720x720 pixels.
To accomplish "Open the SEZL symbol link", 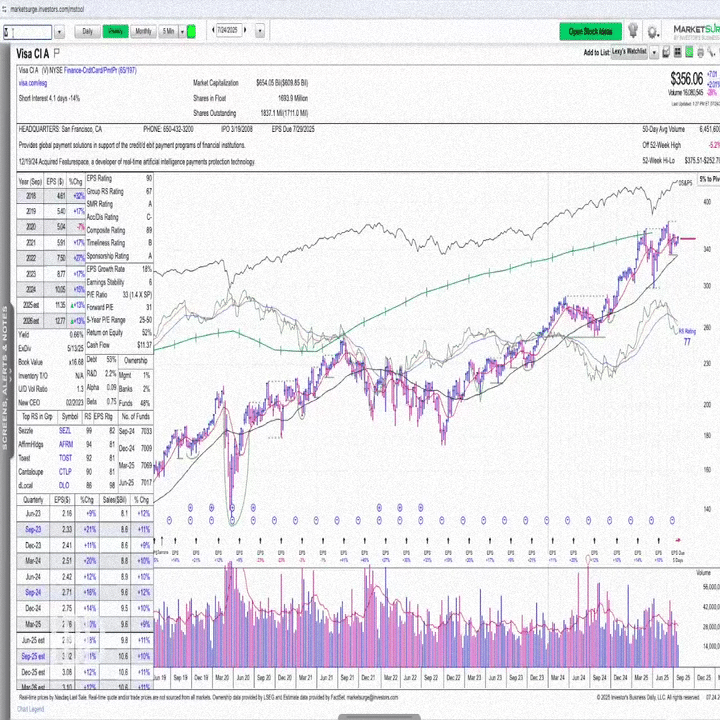I will (65, 431).
